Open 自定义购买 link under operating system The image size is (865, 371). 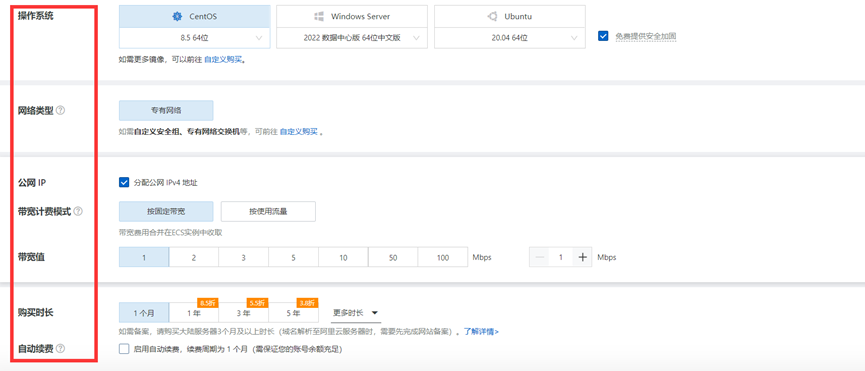[x=223, y=60]
